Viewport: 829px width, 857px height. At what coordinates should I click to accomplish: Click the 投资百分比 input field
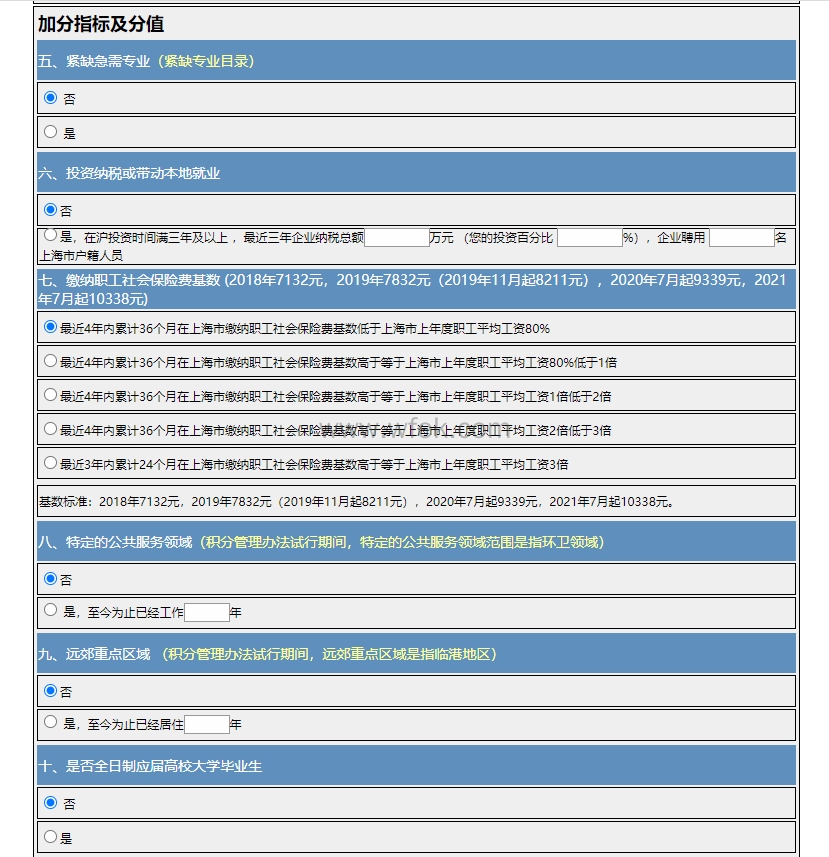tap(589, 238)
